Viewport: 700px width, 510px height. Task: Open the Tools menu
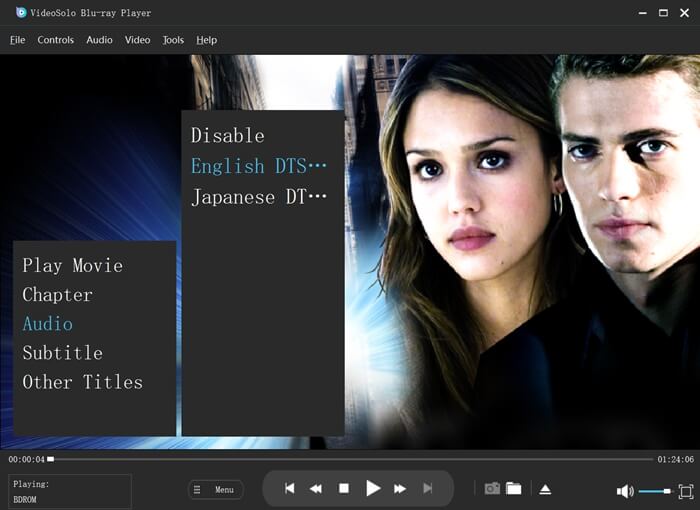173,40
